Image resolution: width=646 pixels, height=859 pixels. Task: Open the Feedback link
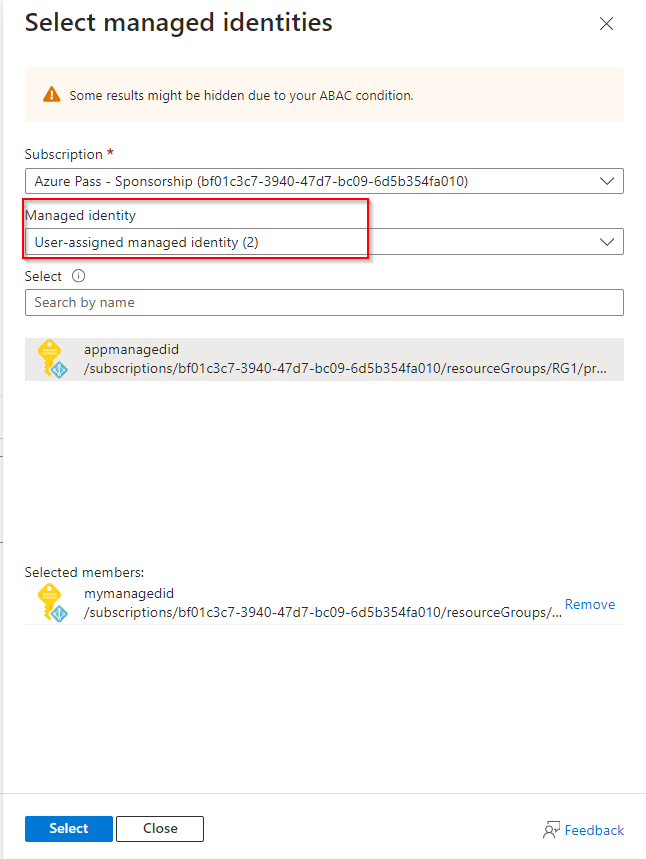click(x=594, y=830)
